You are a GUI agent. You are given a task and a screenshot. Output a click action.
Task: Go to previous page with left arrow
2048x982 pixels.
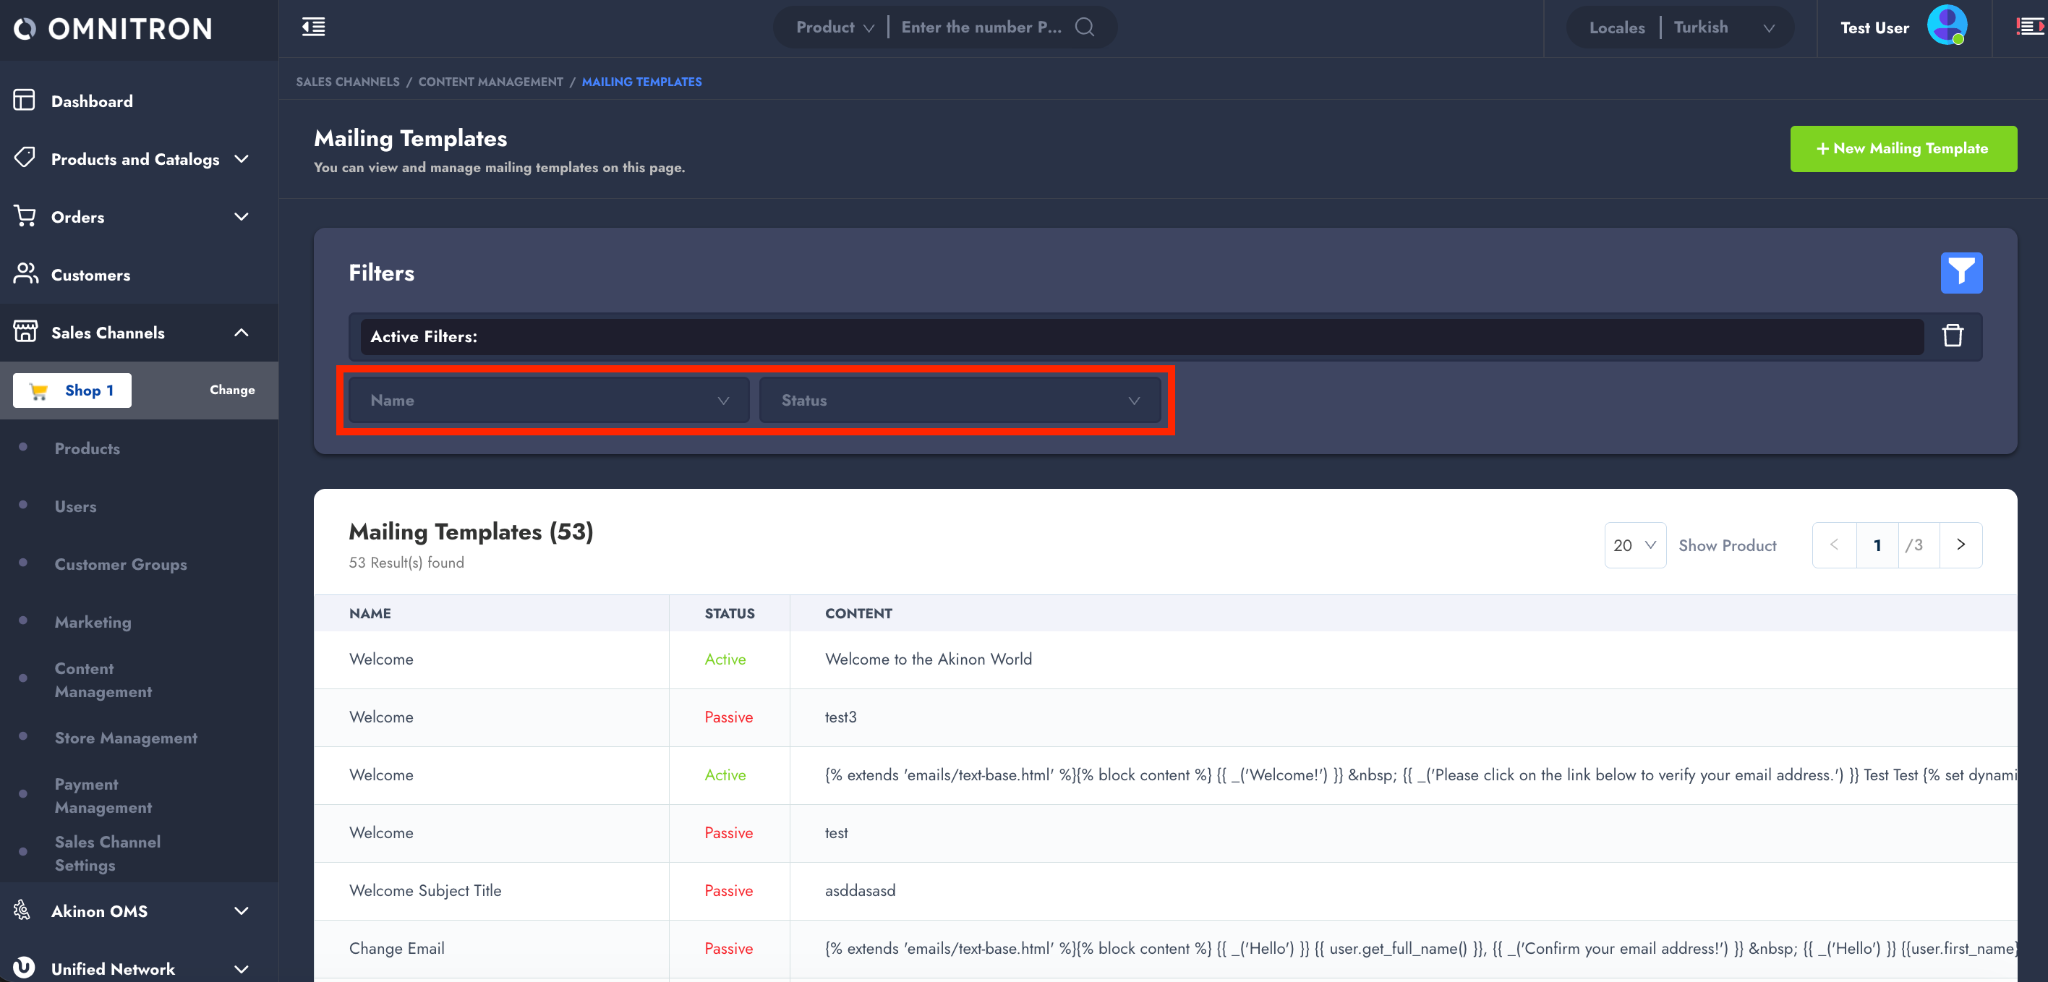(1834, 544)
